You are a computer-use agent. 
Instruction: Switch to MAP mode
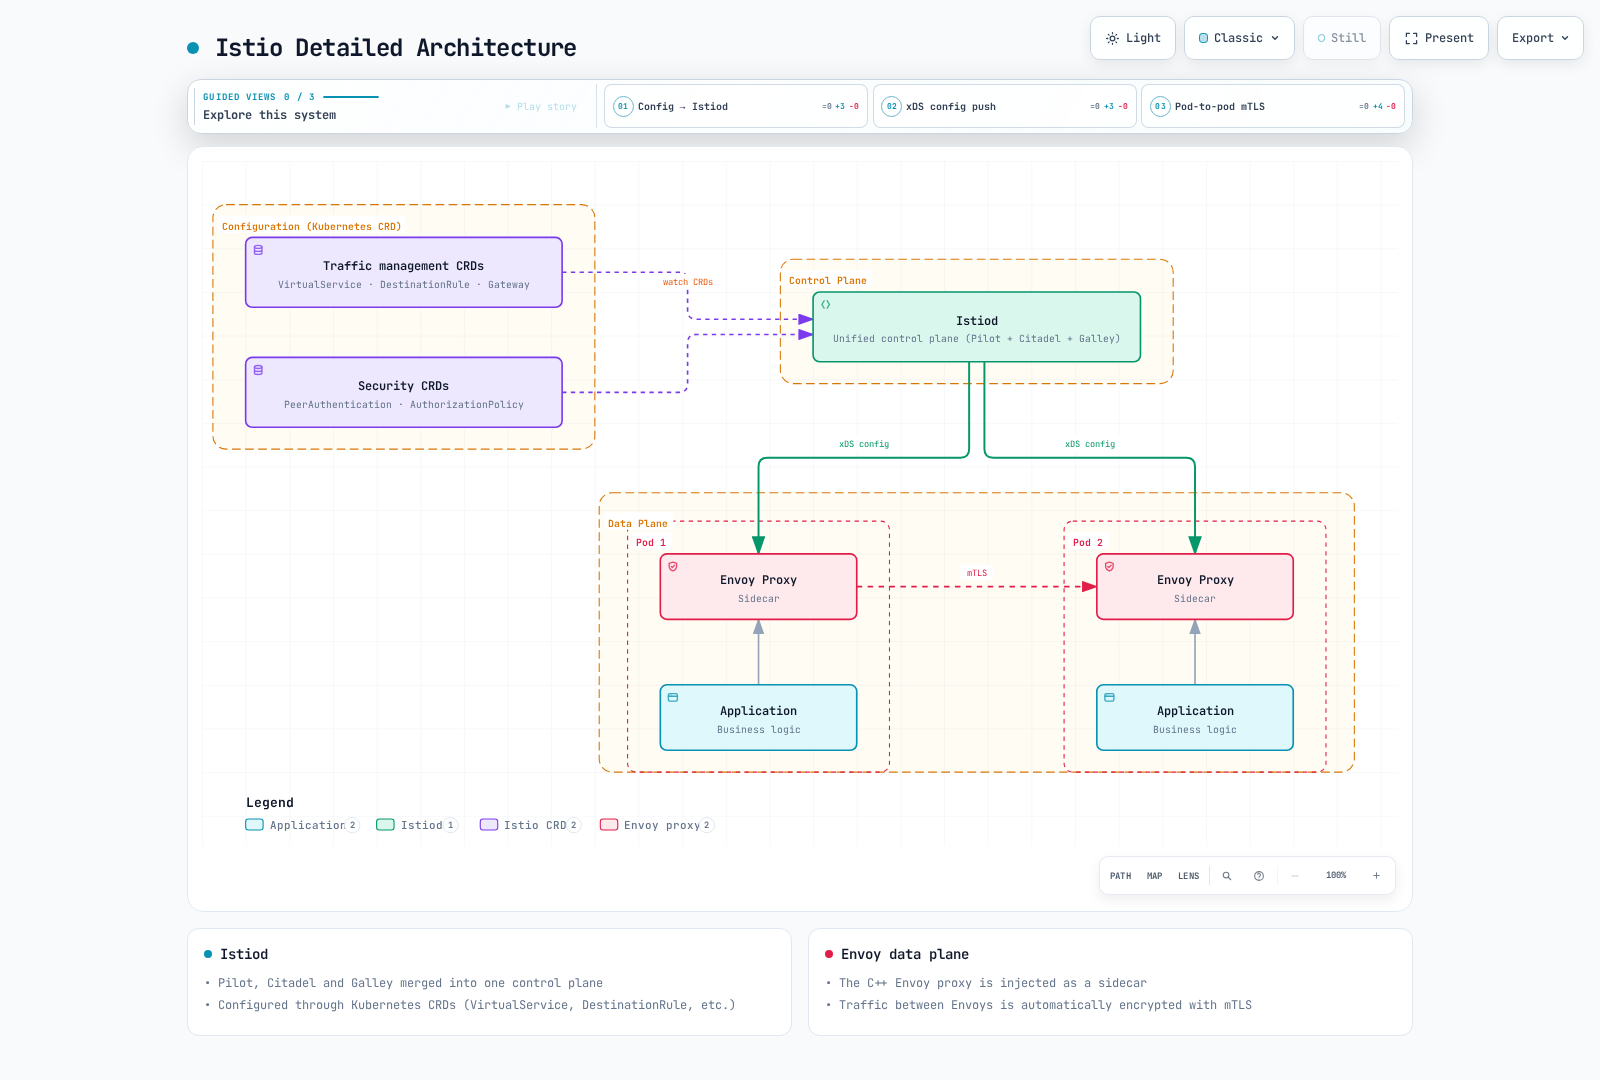pos(1155,876)
